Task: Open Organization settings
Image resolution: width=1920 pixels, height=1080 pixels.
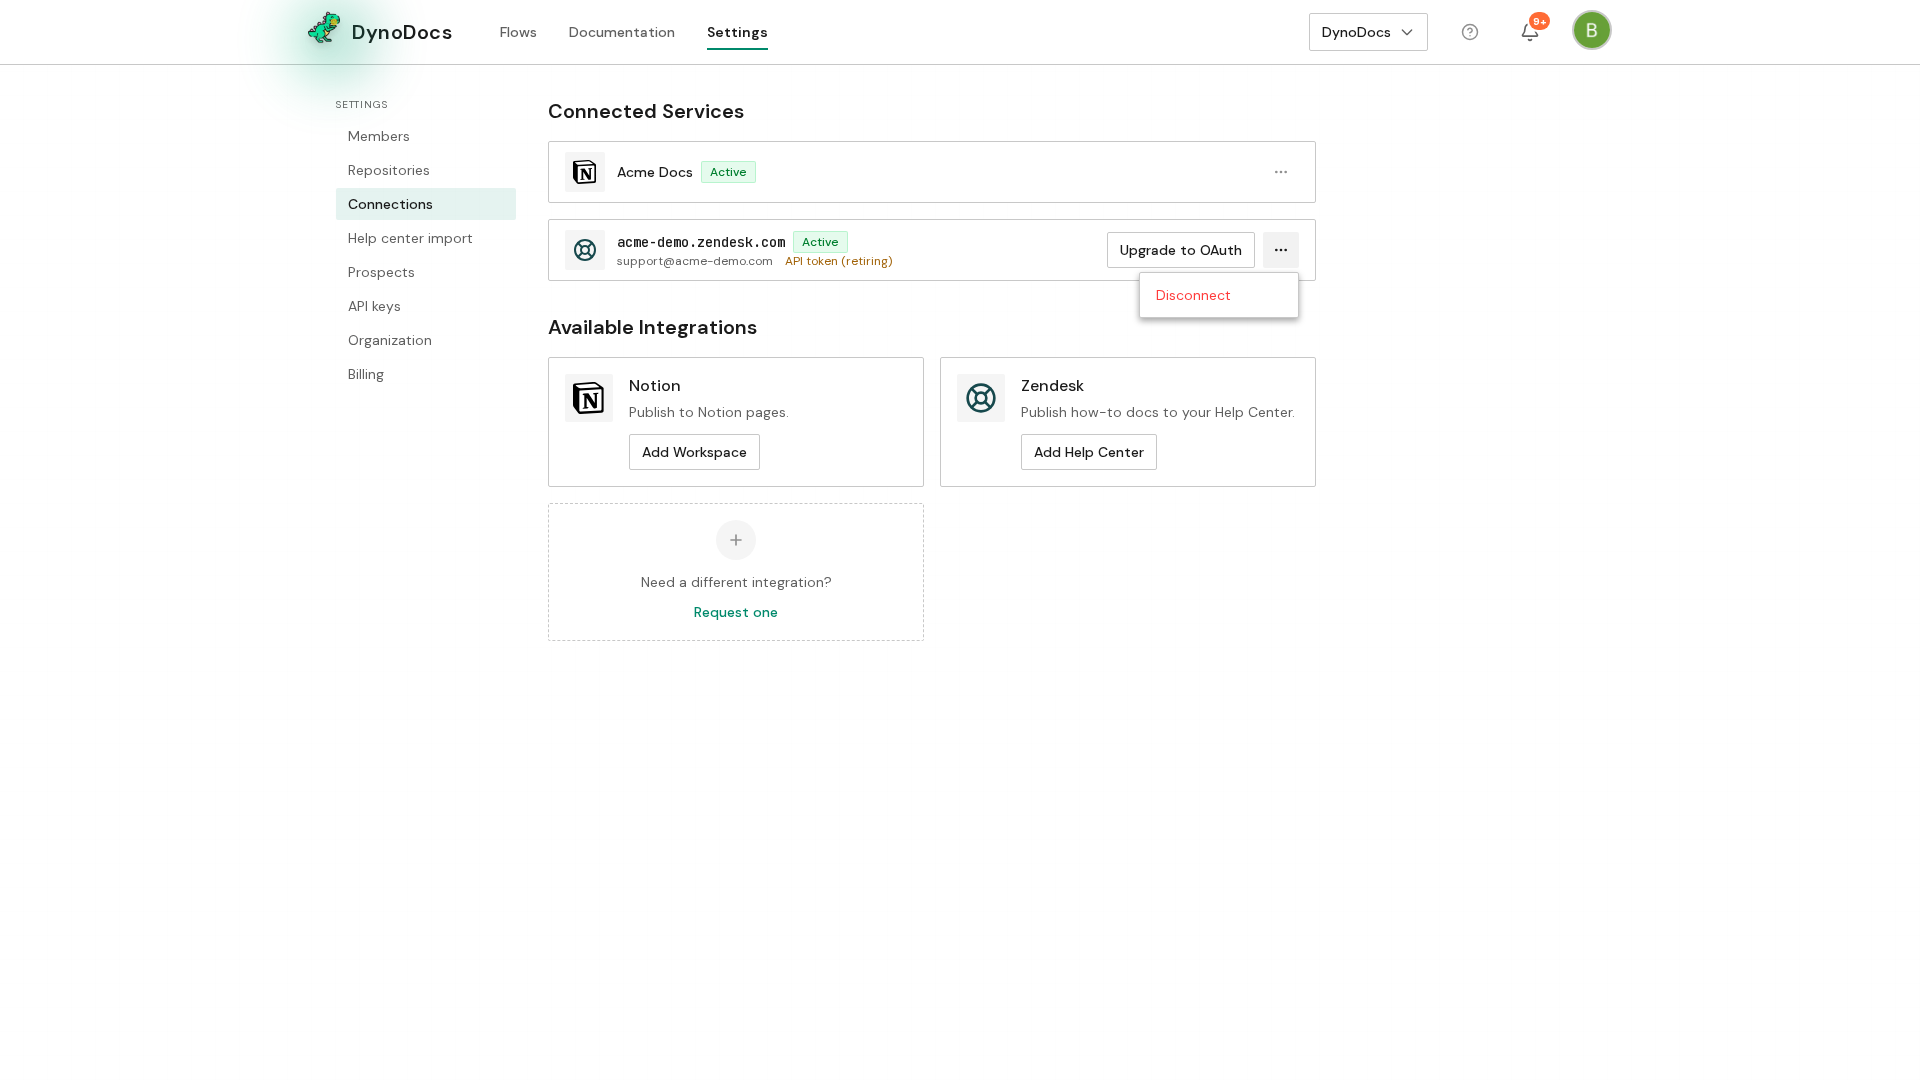Action: [426, 340]
